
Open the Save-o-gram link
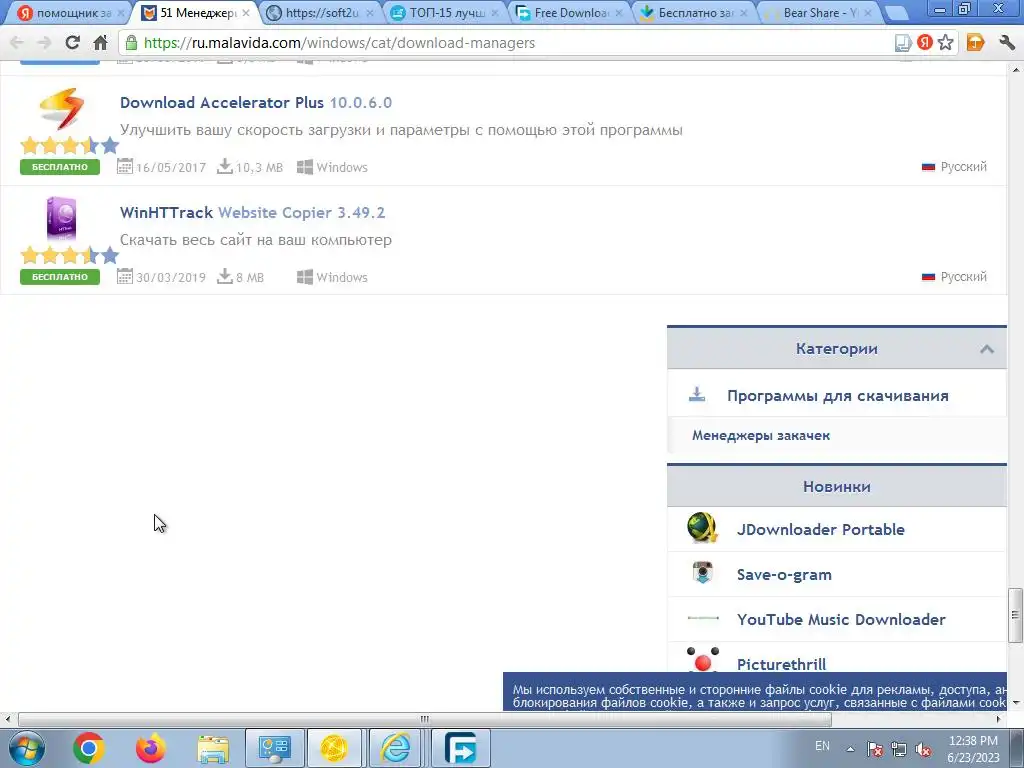[x=784, y=575]
